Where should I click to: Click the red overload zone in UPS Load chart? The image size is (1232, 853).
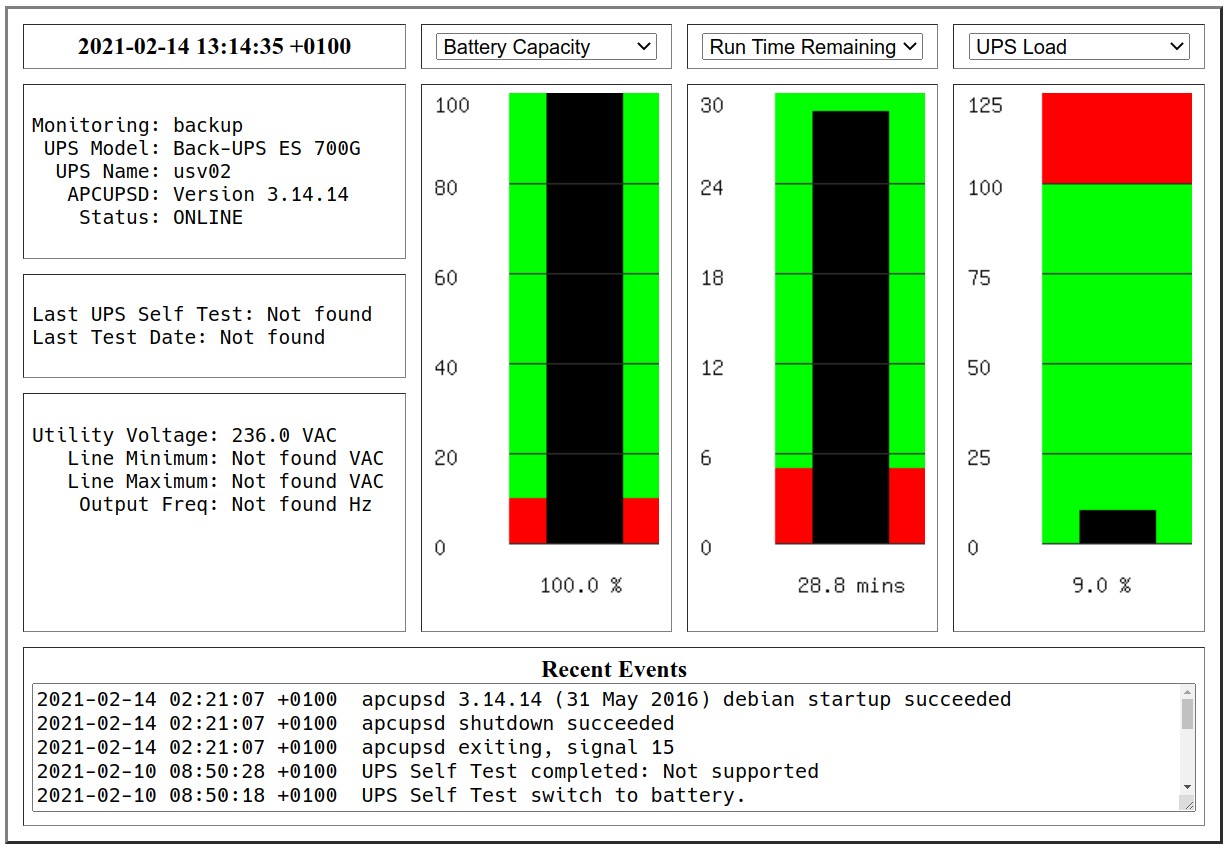click(1116, 138)
